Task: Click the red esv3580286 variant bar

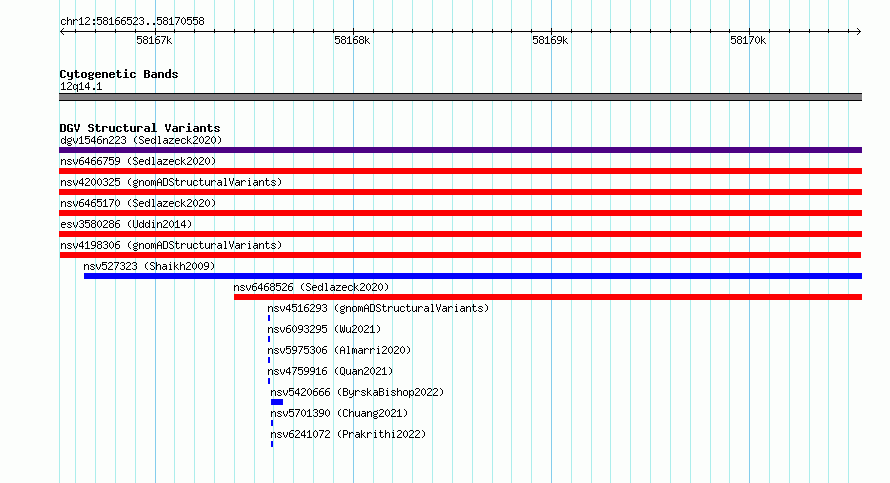Action: 460,234
